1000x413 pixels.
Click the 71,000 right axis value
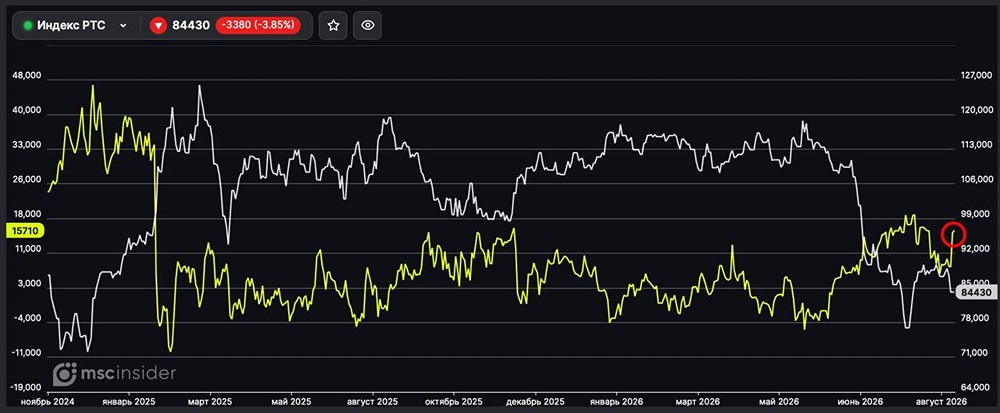coord(976,352)
